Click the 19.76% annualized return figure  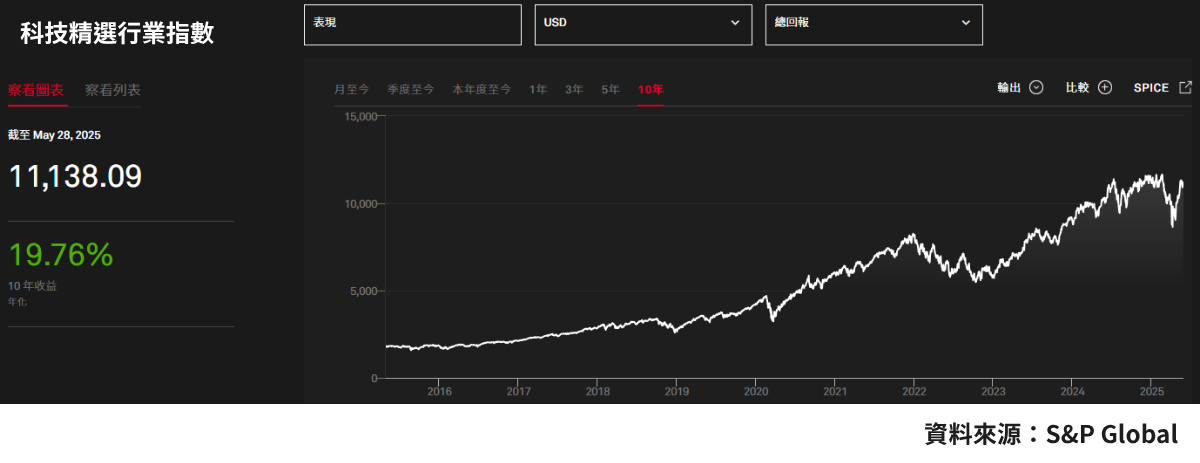[x=61, y=255]
